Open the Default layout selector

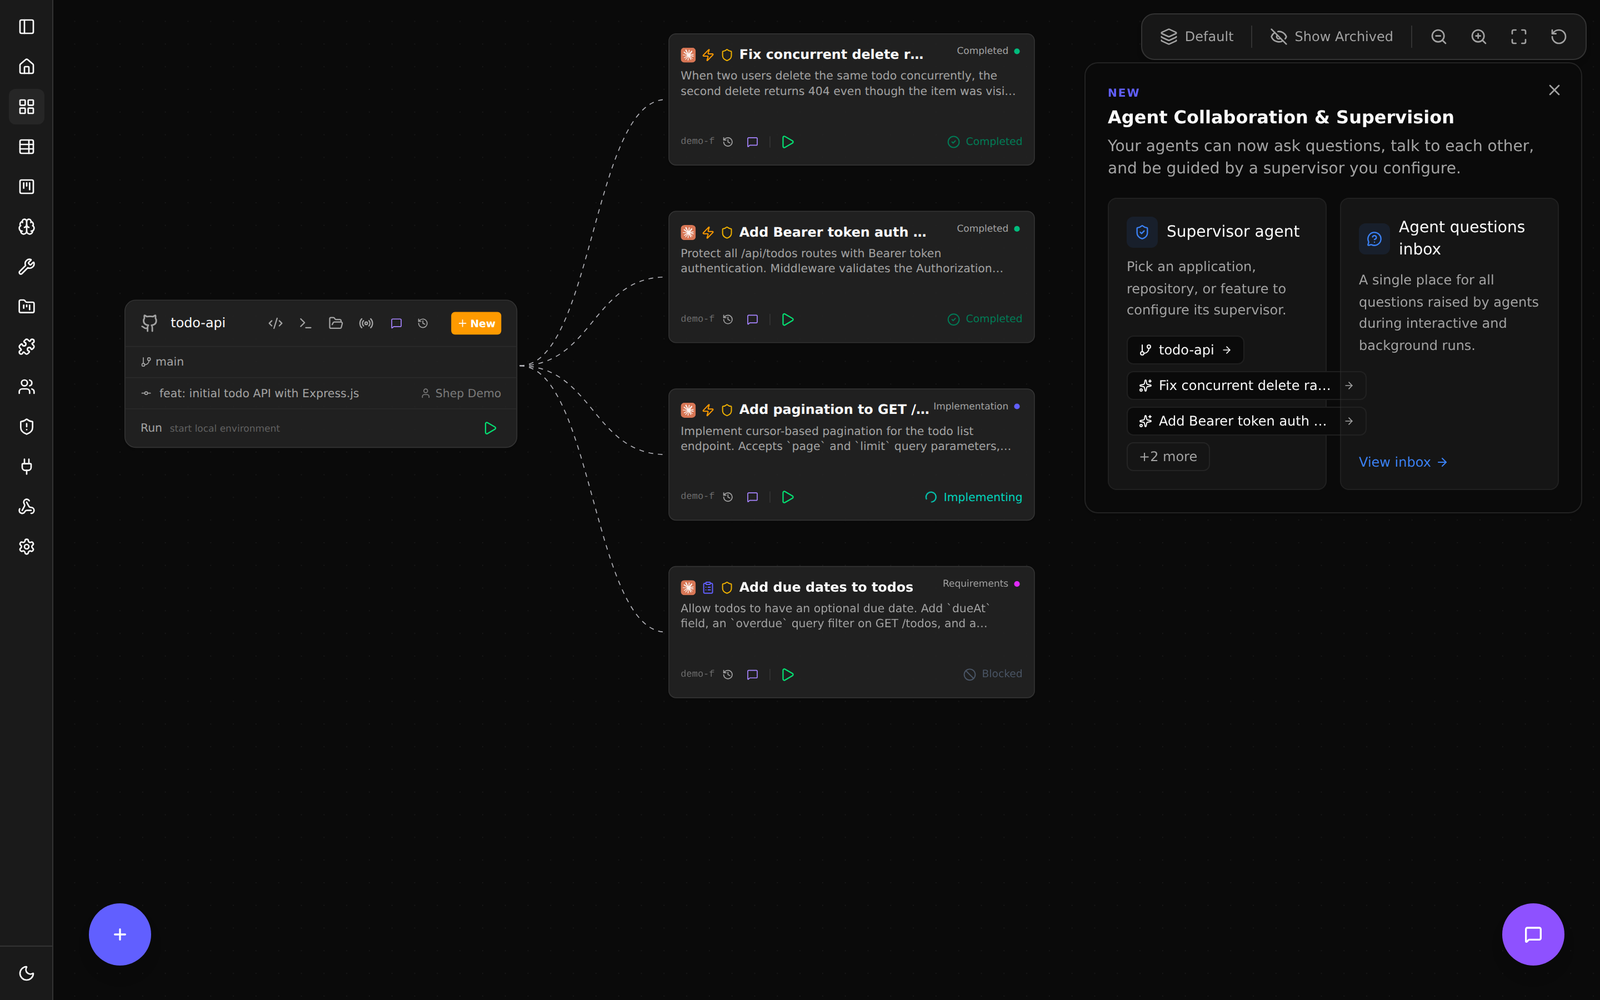[x=1197, y=37]
